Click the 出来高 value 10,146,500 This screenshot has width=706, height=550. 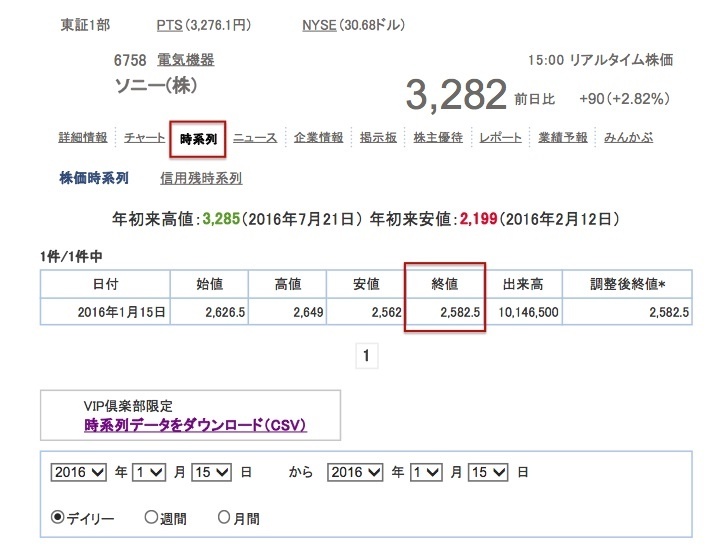[528, 312]
